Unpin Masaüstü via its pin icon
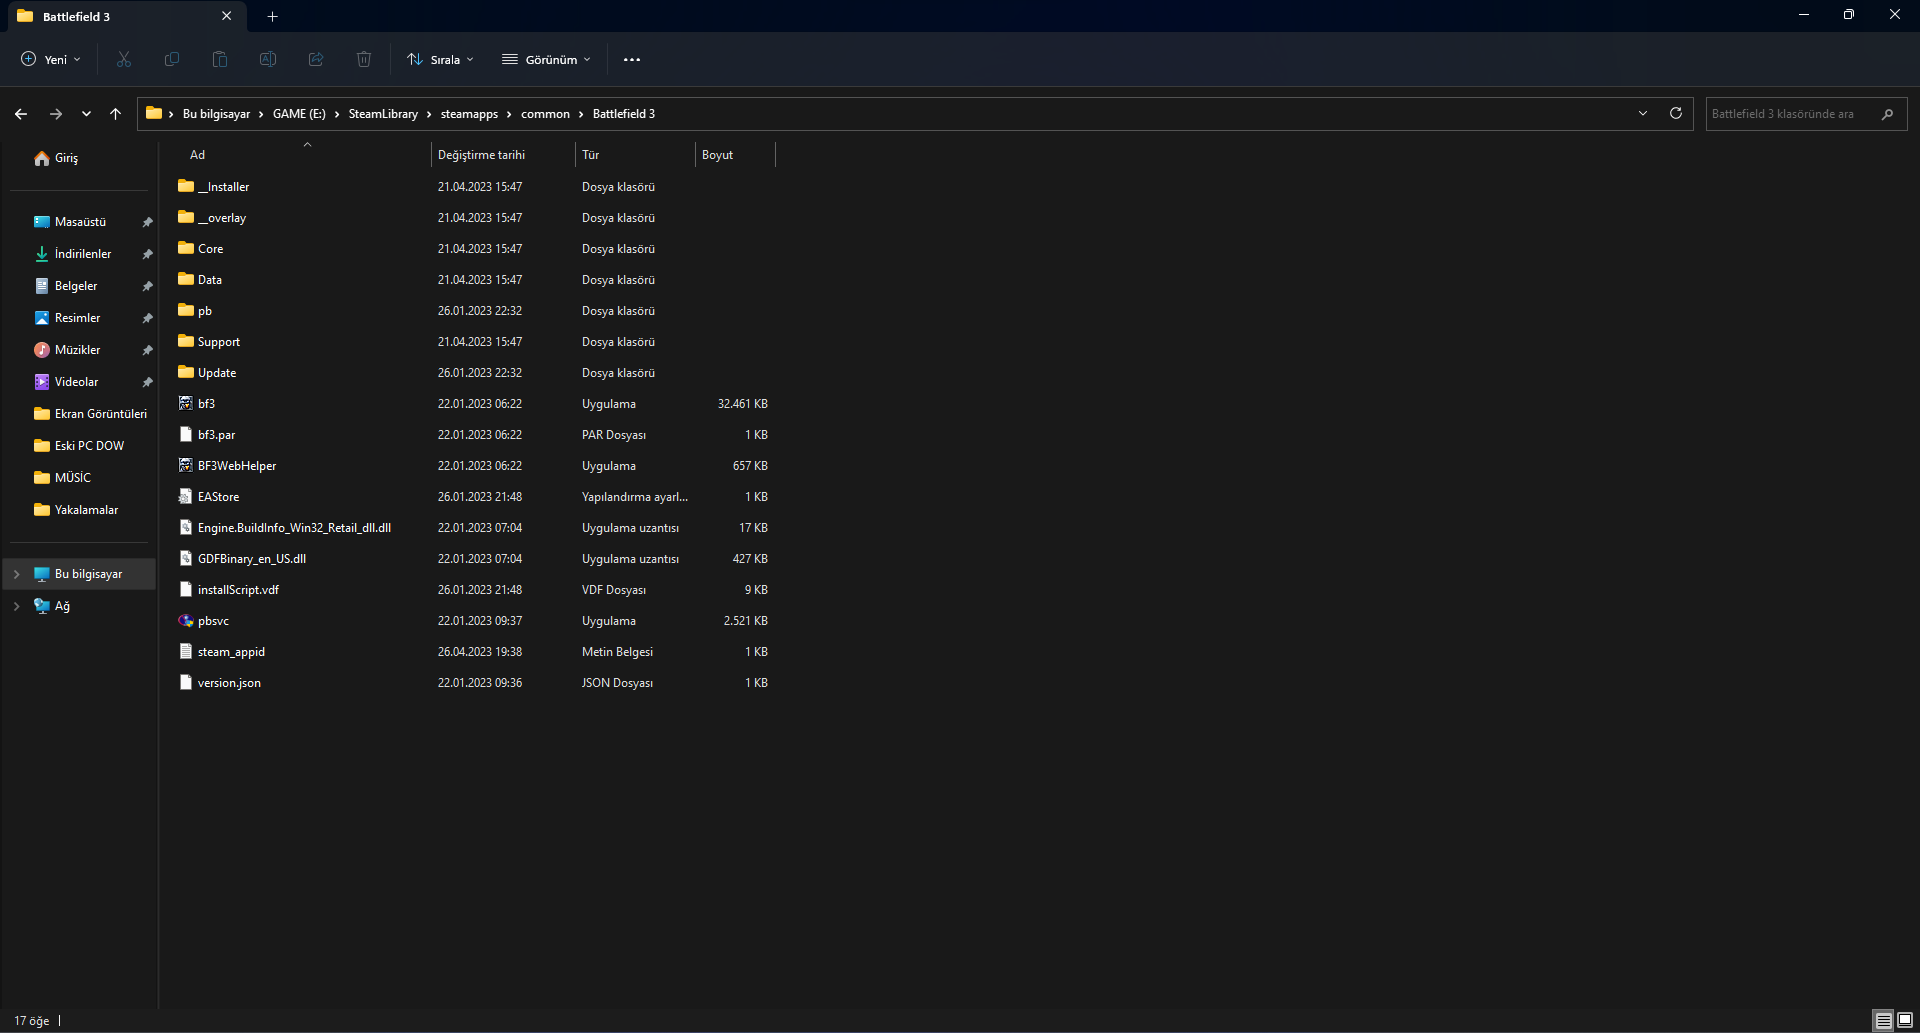 point(147,222)
